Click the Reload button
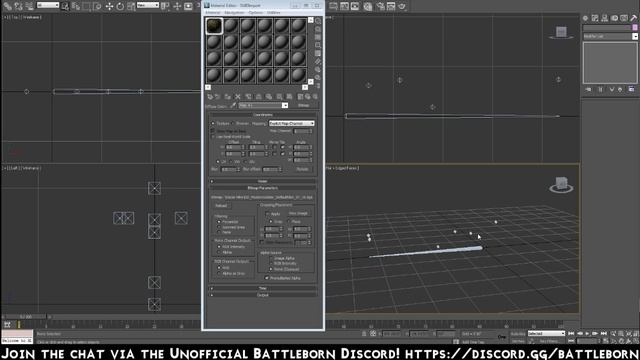This screenshot has width=640, height=360. point(221,206)
